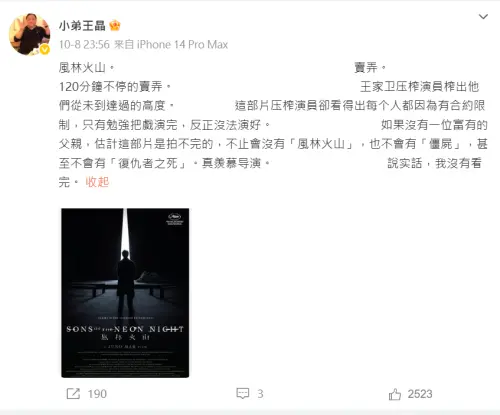Open the post options chevron menu
The height and width of the screenshot is (415, 500).
click(x=483, y=17)
